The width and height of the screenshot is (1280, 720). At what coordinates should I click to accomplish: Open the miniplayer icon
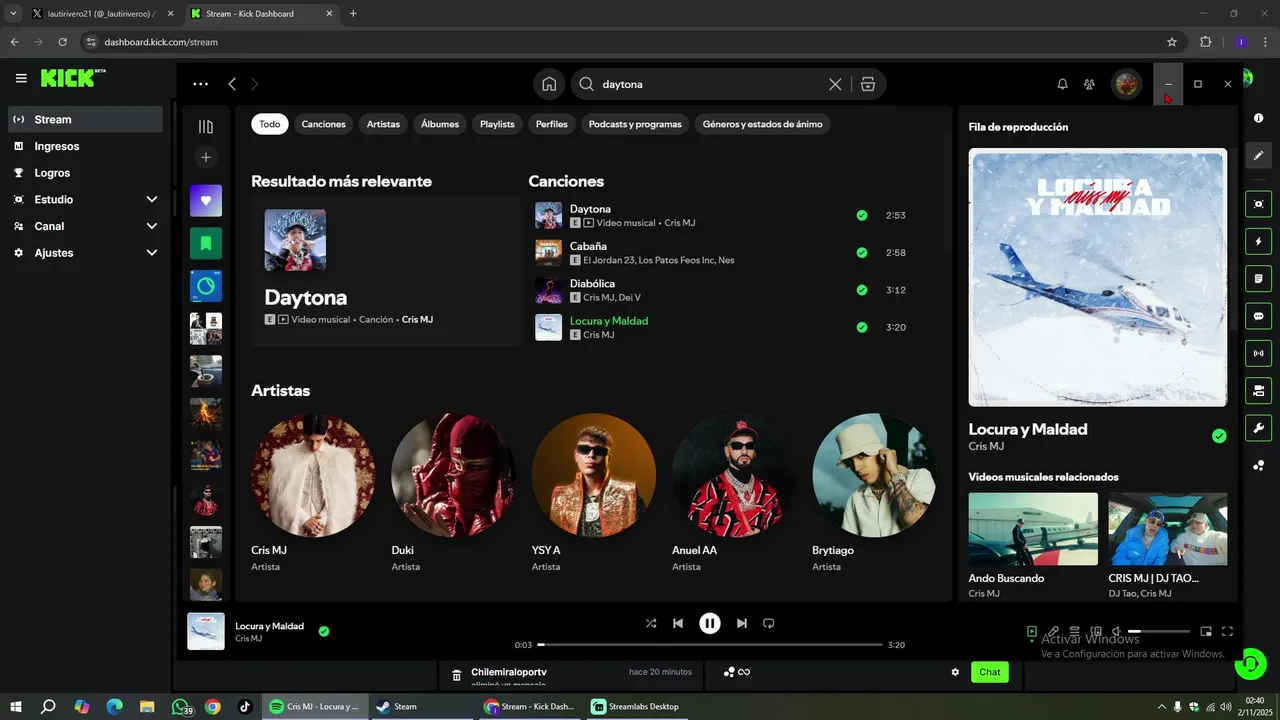[1206, 632]
